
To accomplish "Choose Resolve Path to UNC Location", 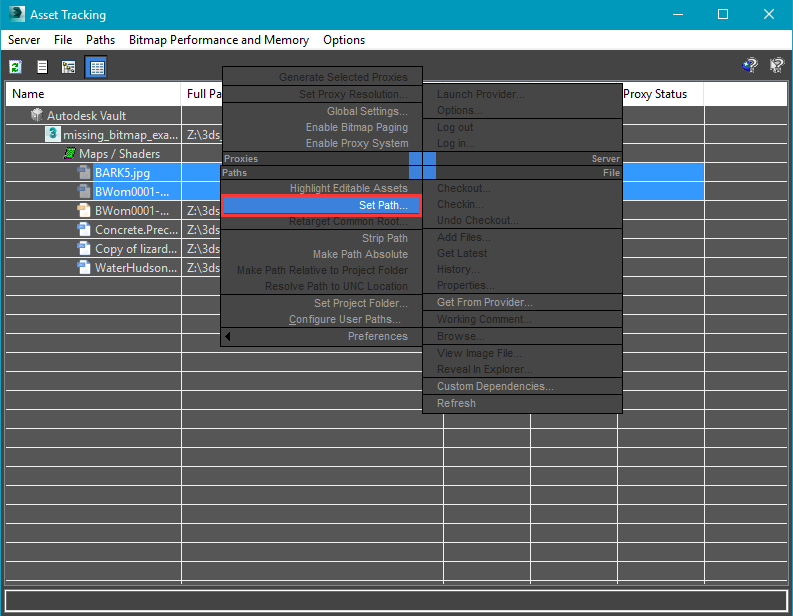I will point(336,286).
